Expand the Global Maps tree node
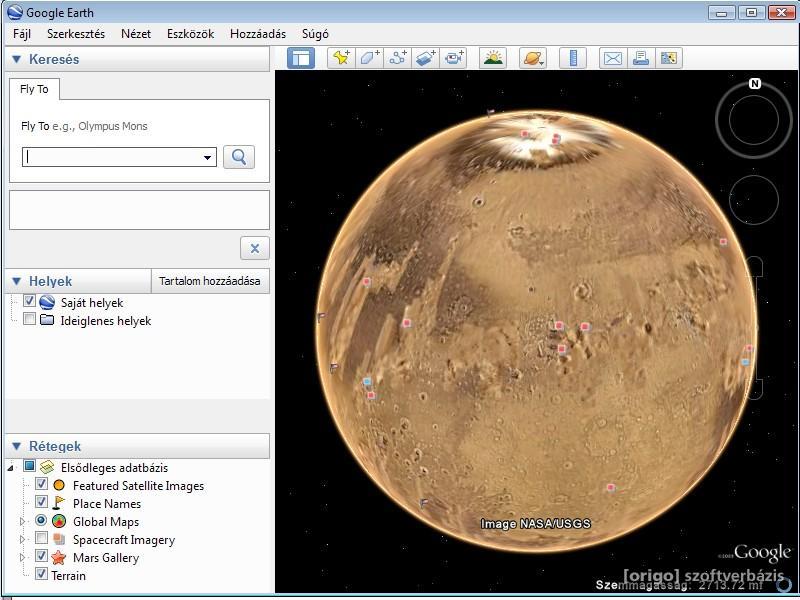The height and width of the screenshot is (600, 800). coord(22,521)
